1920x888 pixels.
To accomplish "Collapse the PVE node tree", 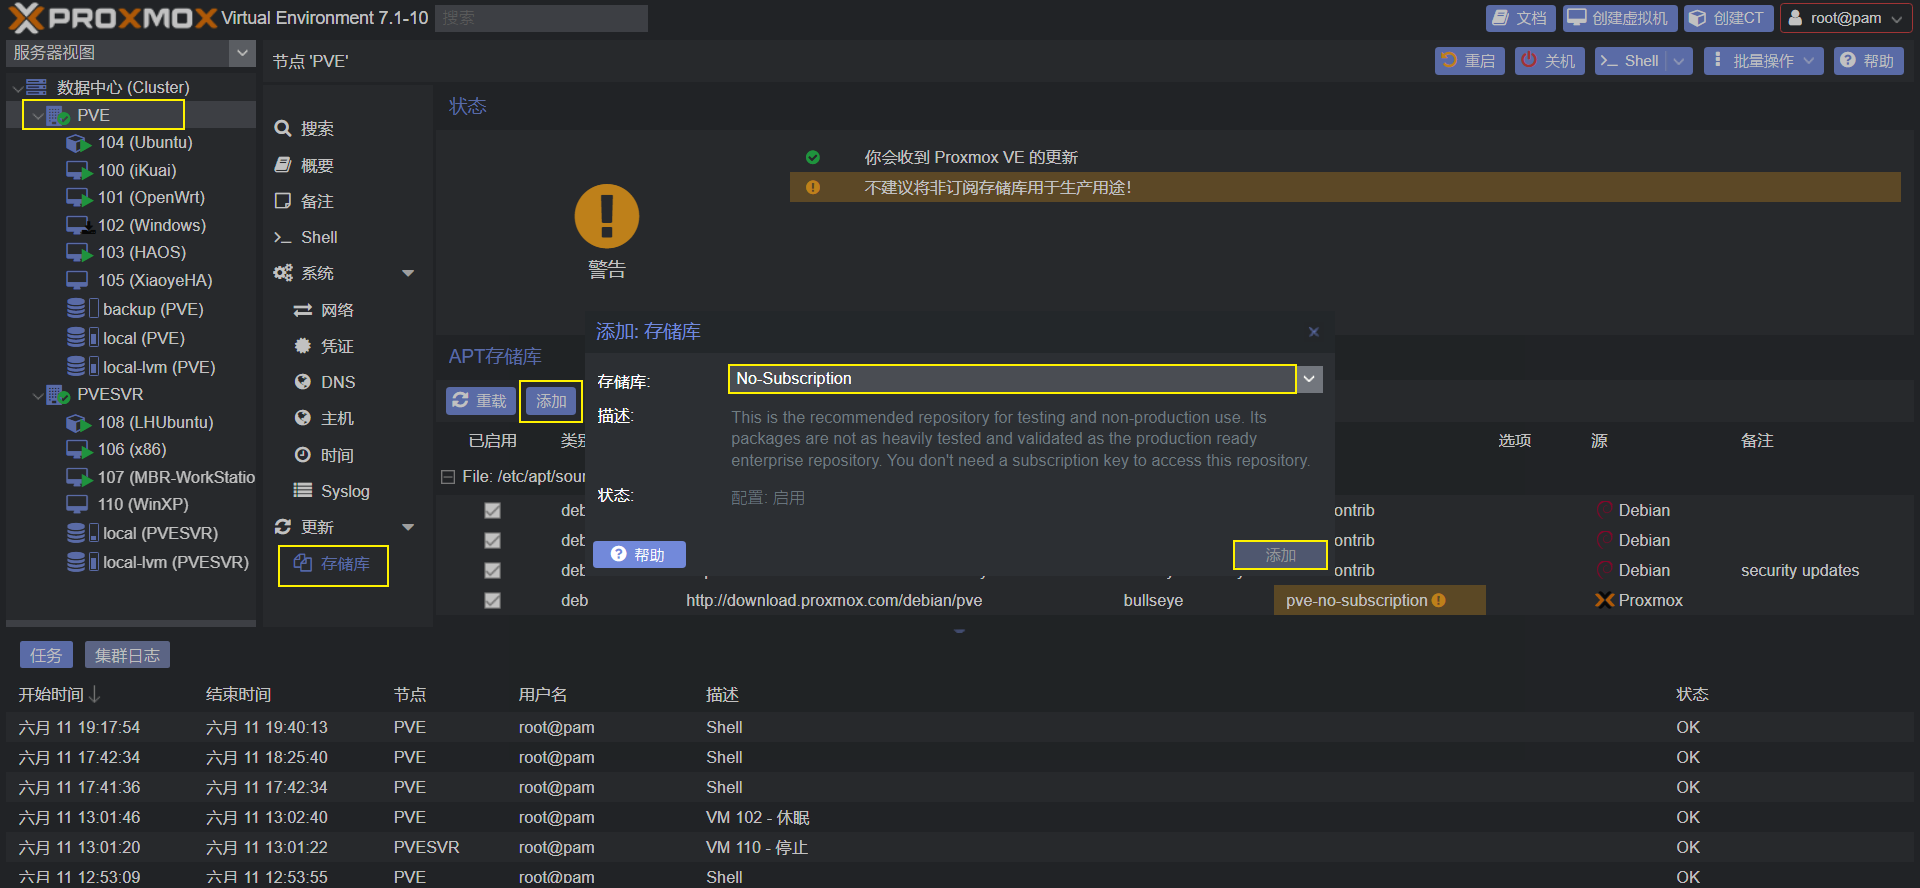I will tap(37, 116).
